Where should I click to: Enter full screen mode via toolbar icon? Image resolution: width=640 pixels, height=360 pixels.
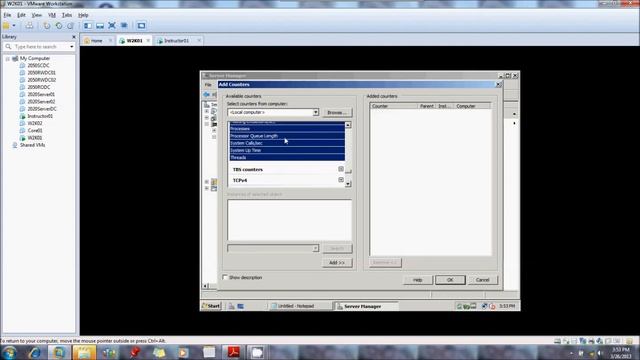point(112,26)
